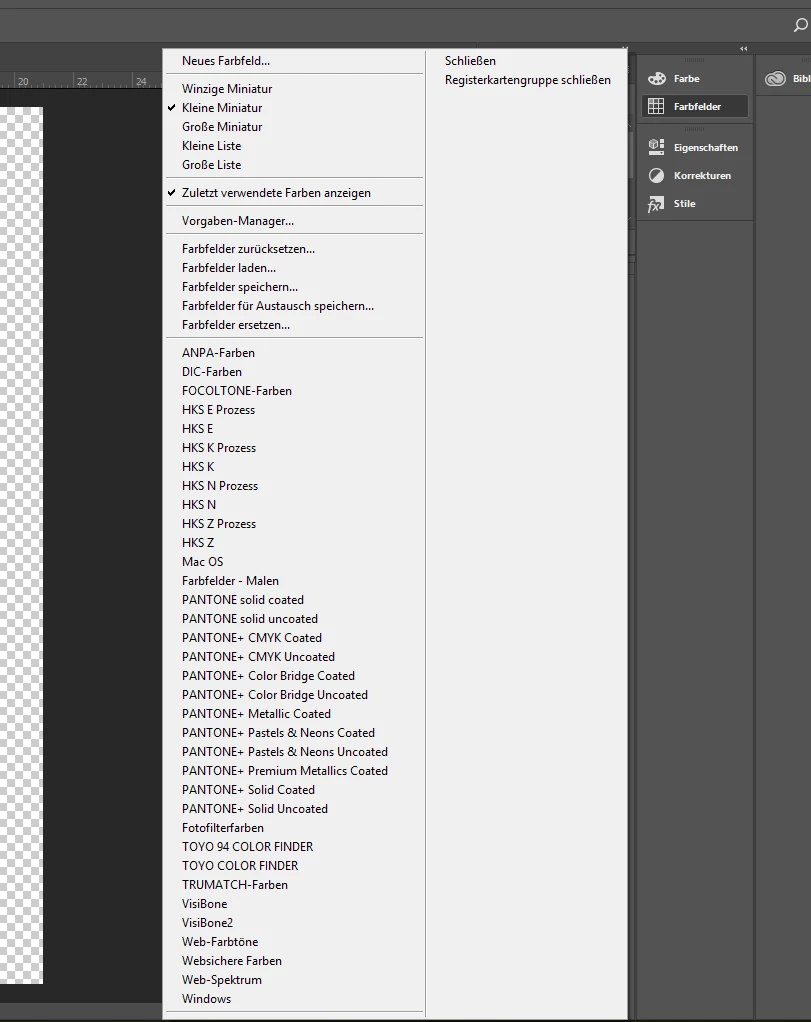Select HKS N Prozess library

click(x=220, y=486)
